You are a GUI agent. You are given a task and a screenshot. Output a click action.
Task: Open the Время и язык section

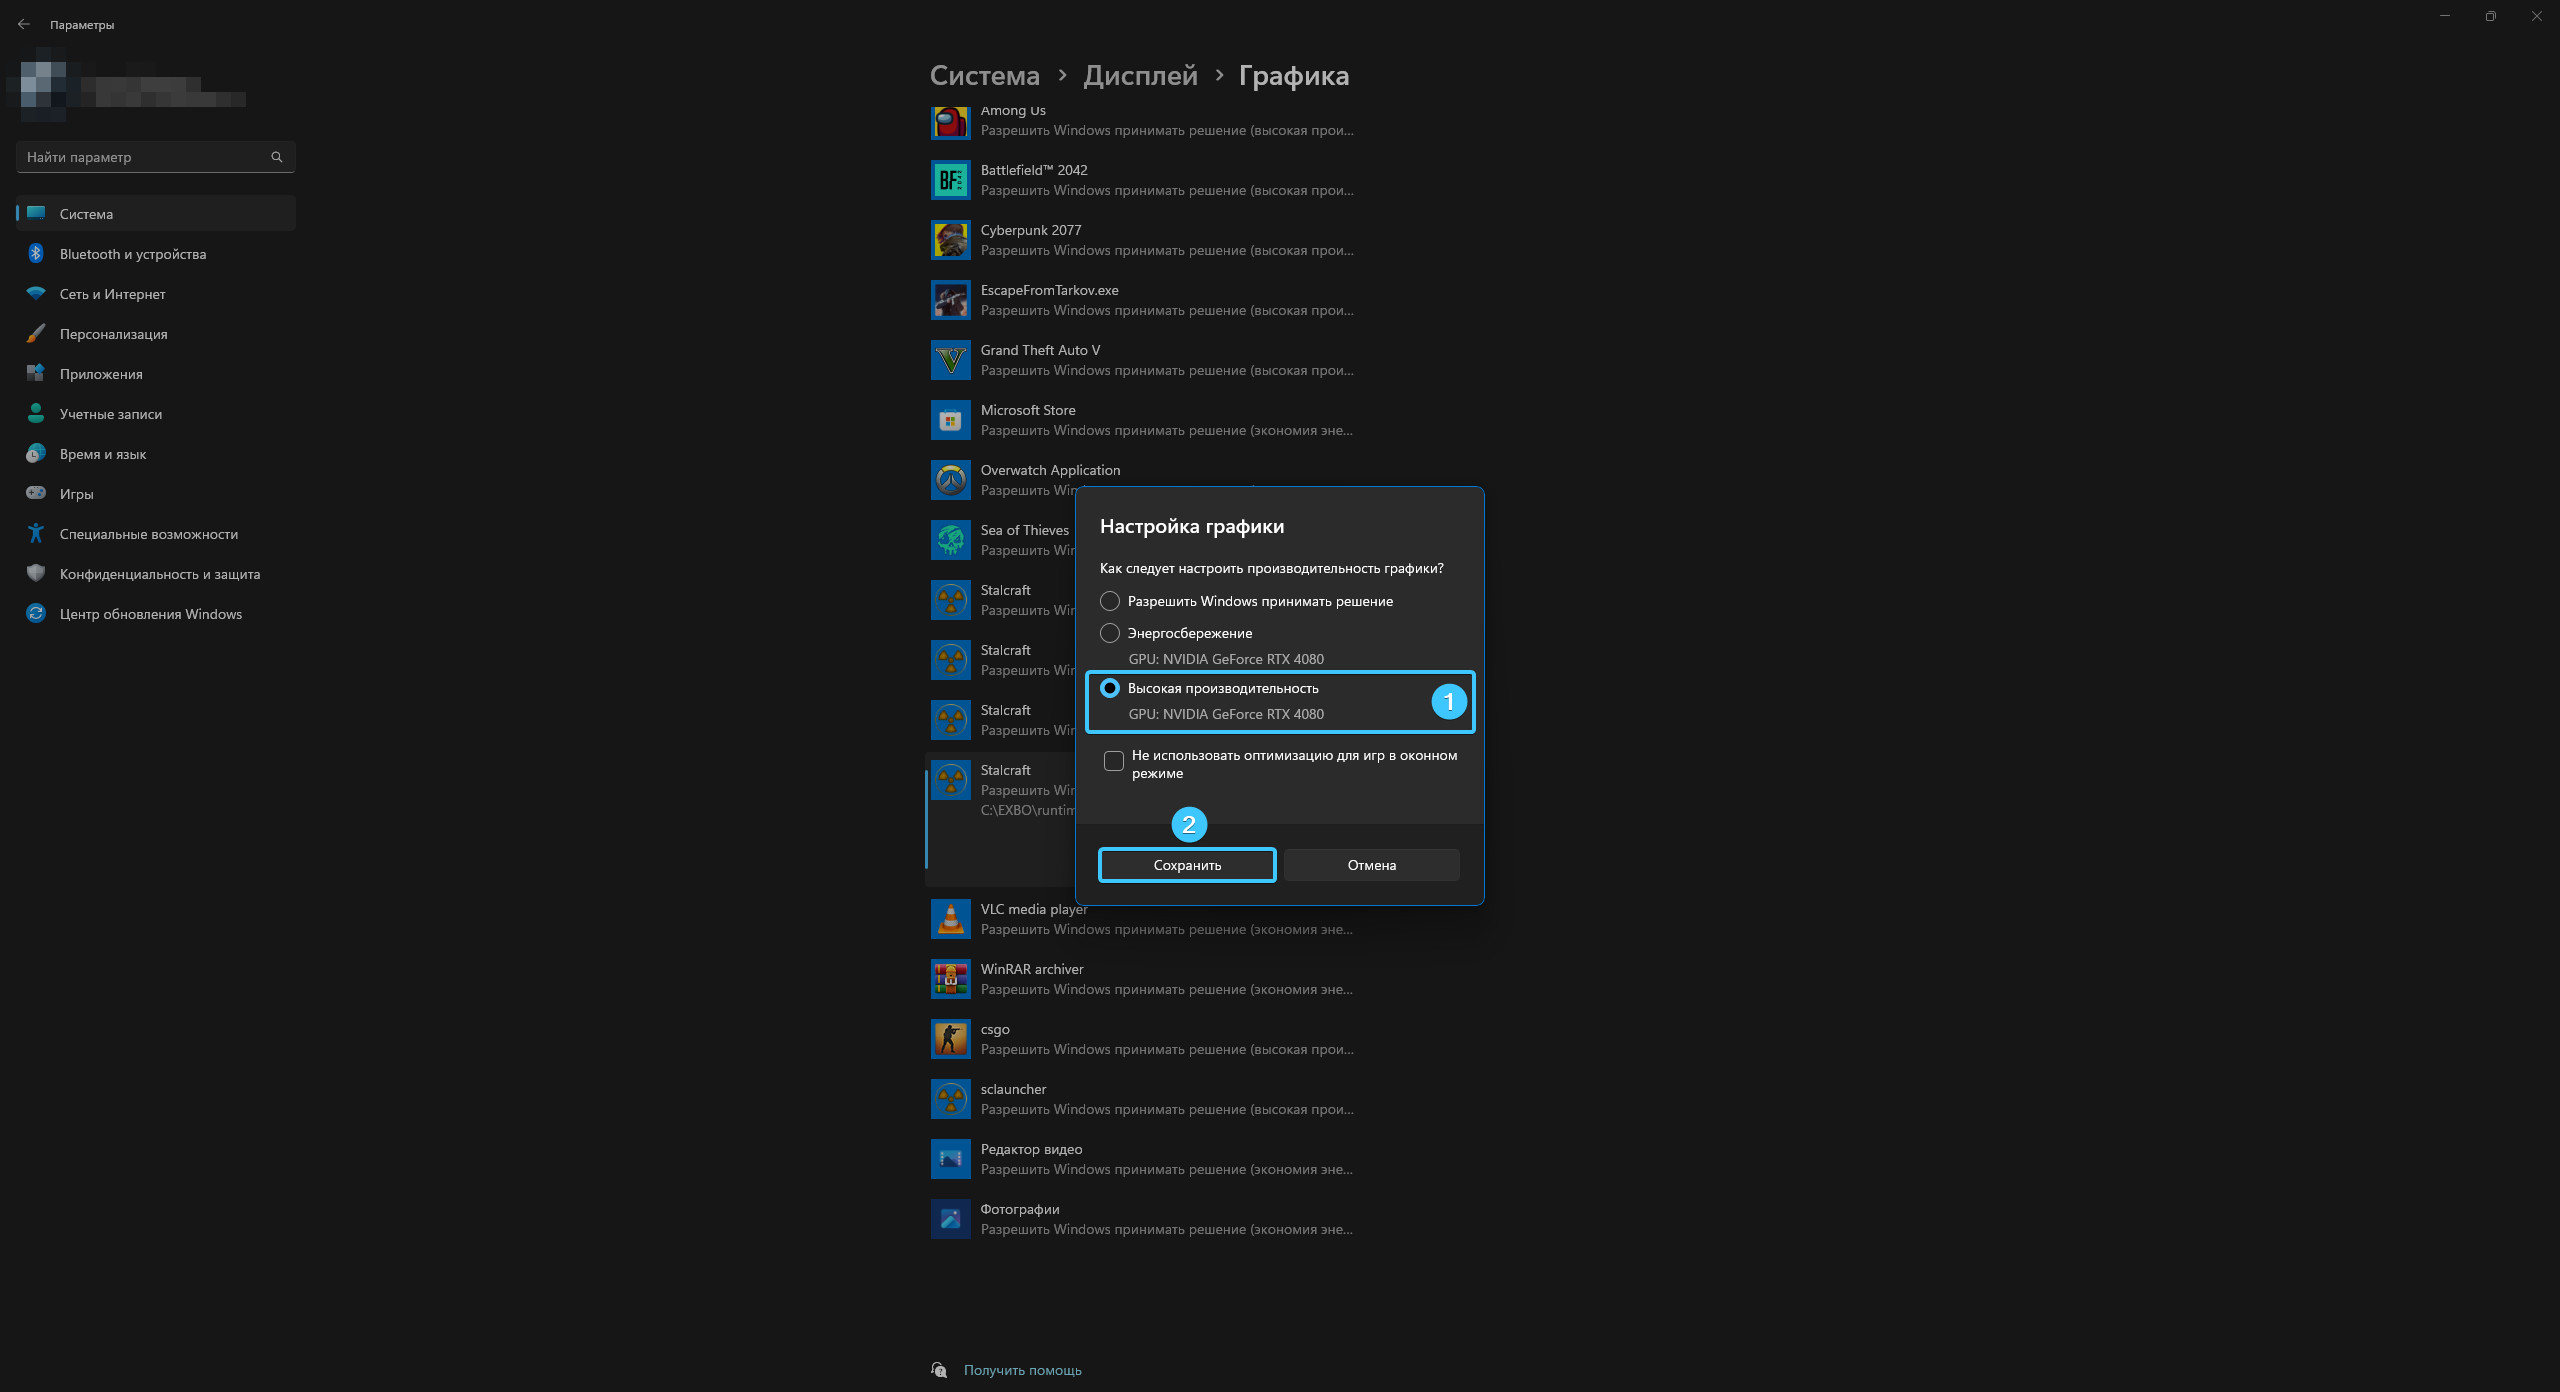[x=156, y=454]
